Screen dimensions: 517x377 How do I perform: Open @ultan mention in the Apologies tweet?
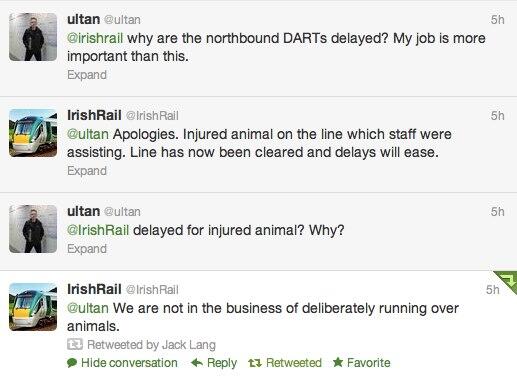coord(88,134)
